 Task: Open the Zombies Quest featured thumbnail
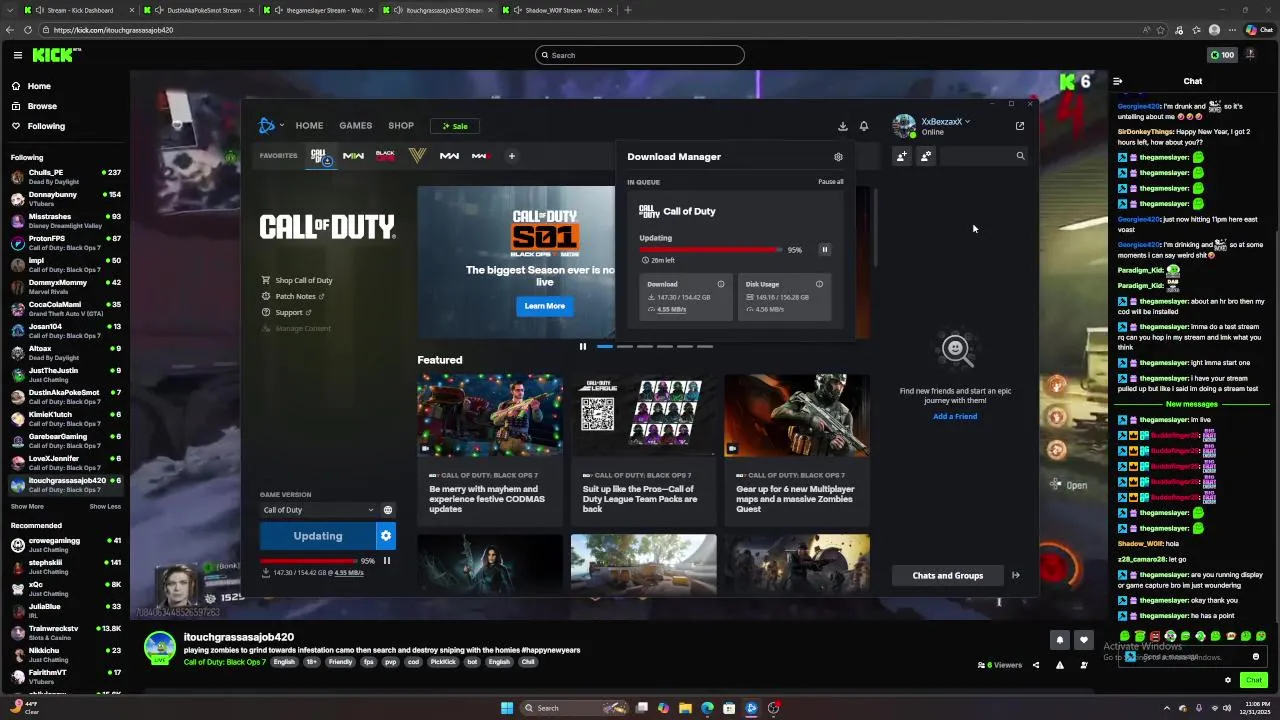tap(797, 416)
